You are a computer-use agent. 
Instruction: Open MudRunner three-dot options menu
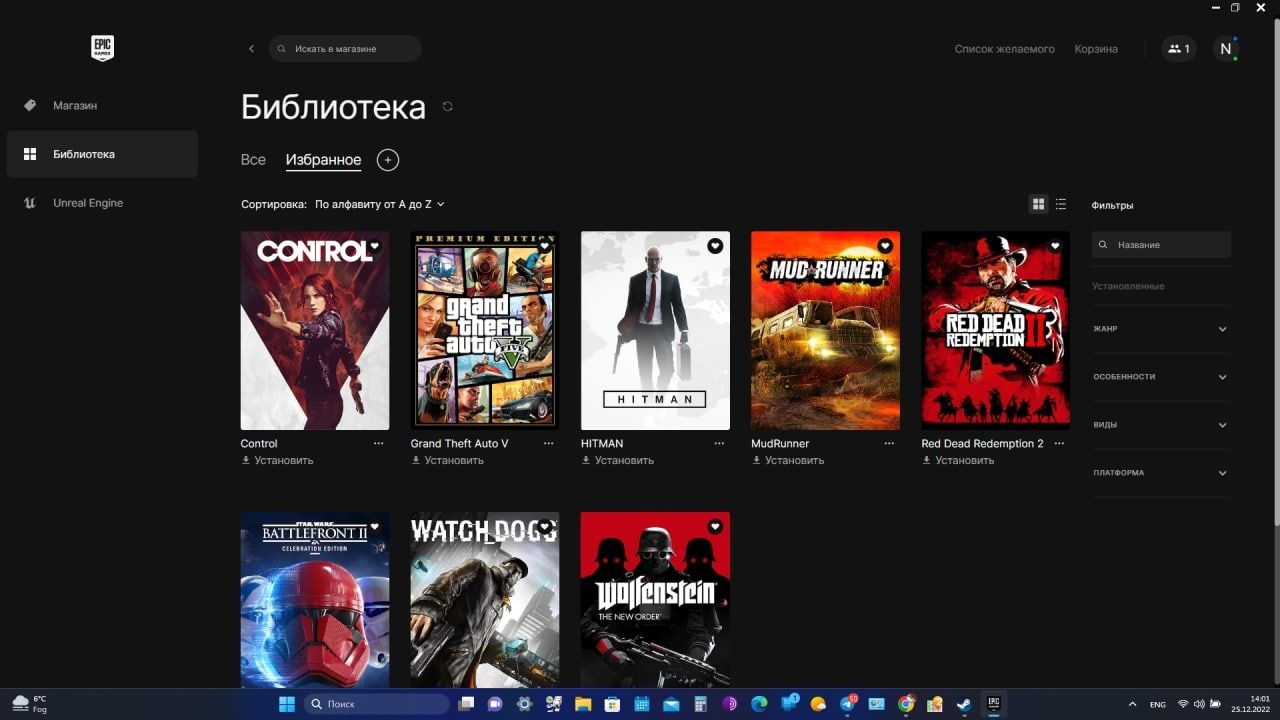coord(889,443)
